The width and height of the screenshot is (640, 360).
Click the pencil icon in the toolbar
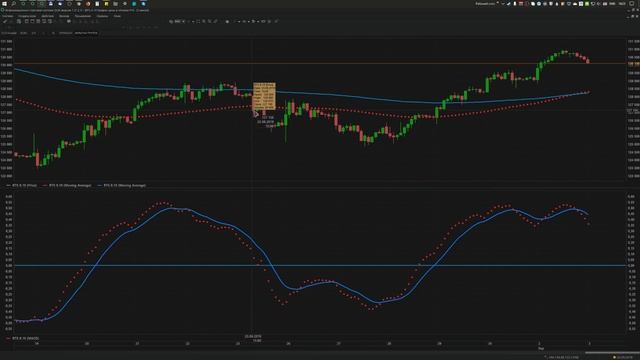click(x=5, y=21)
